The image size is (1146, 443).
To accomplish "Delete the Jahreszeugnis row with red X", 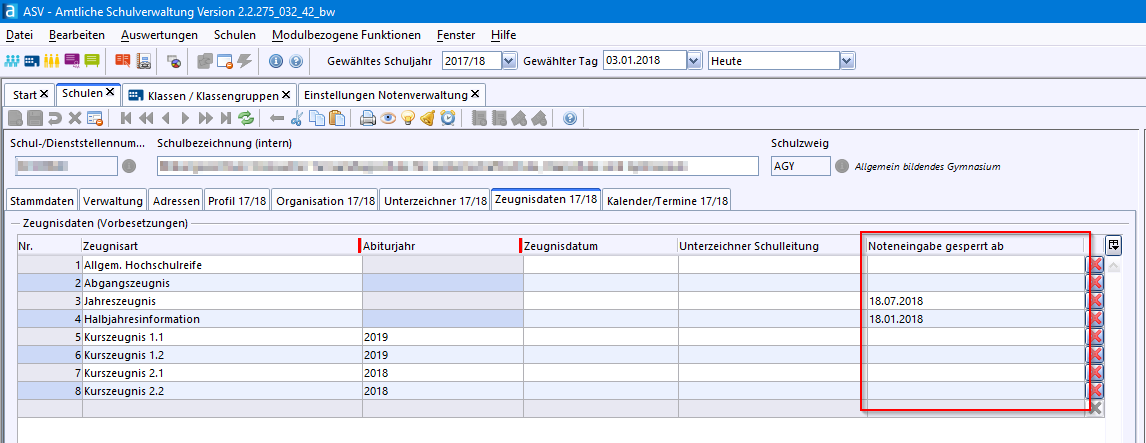I will point(1095,301).
